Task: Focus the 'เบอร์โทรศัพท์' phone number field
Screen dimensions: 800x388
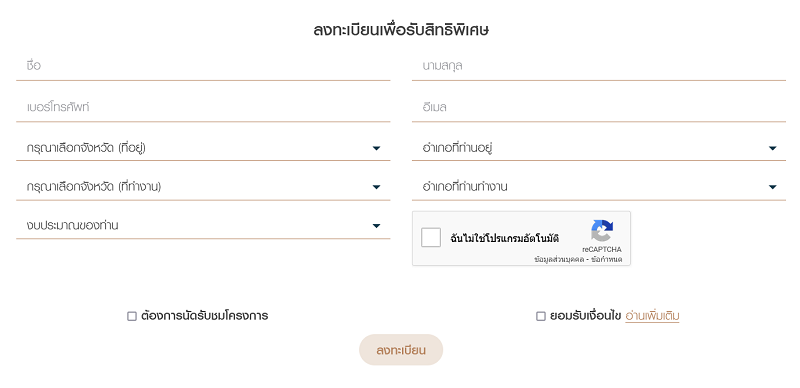Action: coord(203,108)
